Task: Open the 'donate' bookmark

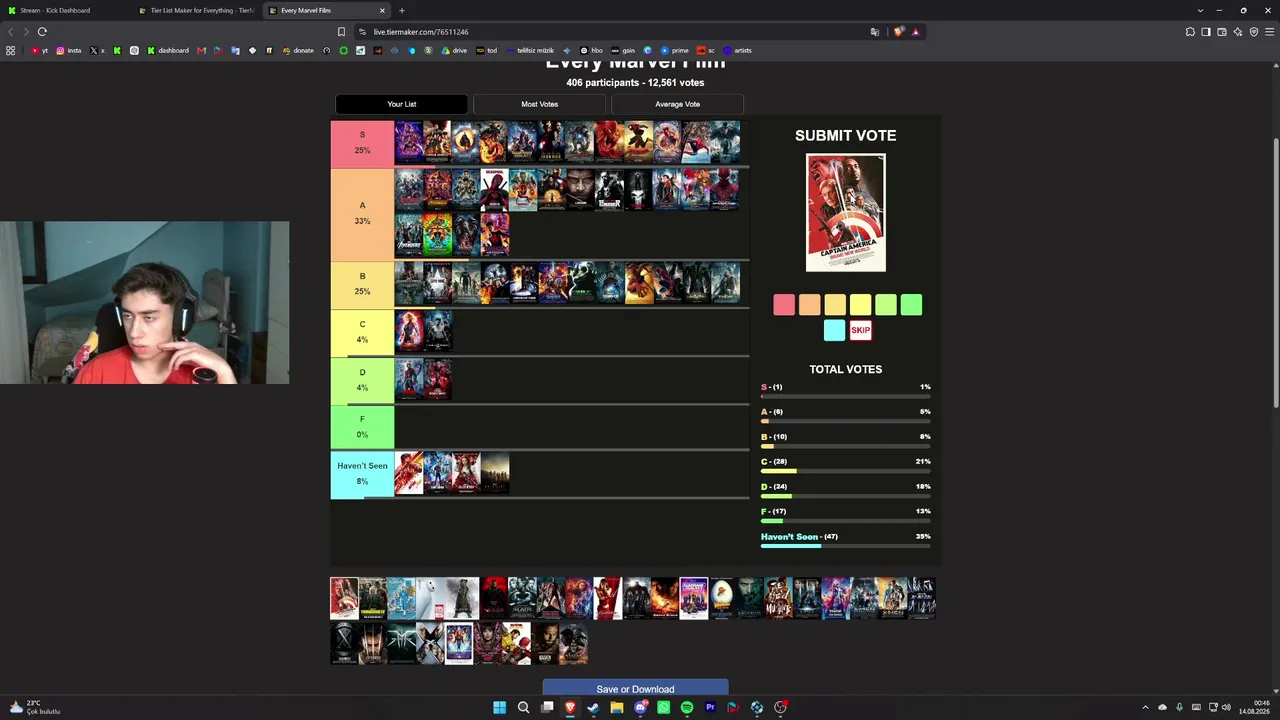Action: pos(298,50)
